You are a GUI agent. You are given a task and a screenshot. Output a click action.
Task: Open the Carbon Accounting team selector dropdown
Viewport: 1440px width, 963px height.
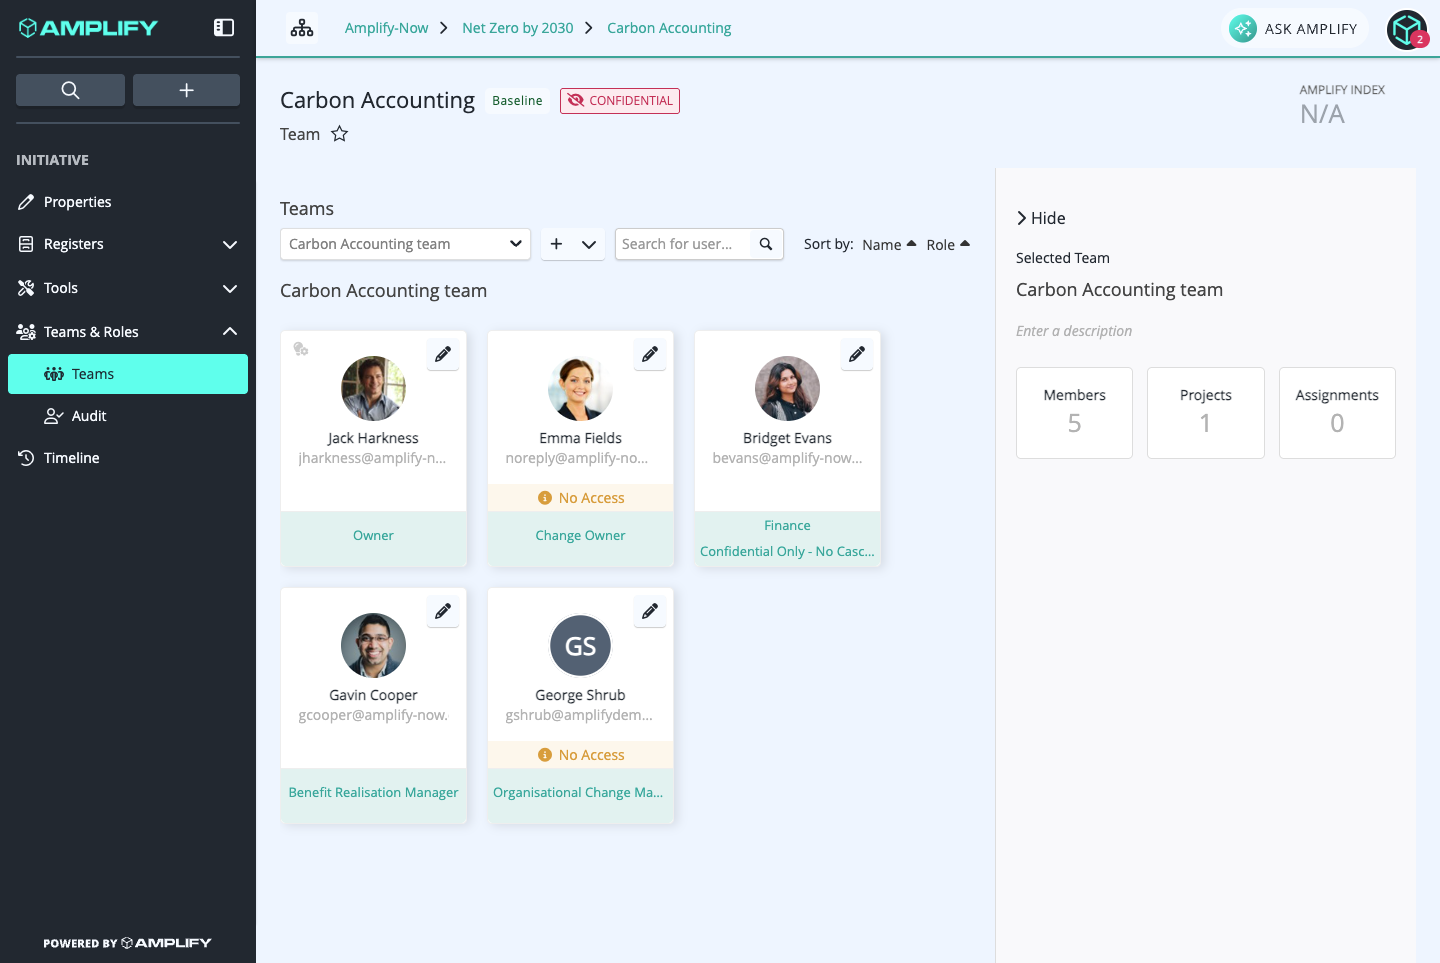[405, 244]
